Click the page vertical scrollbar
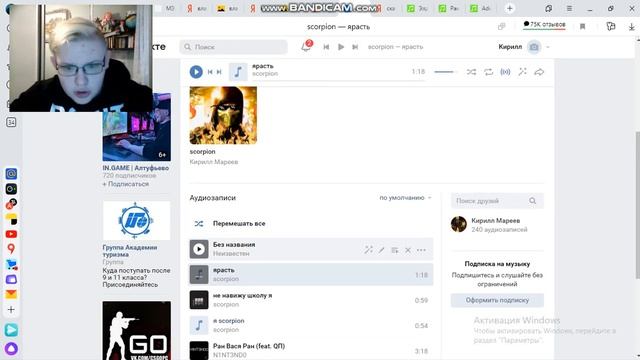This screenshot has height=360, width=640. [638, 206]
